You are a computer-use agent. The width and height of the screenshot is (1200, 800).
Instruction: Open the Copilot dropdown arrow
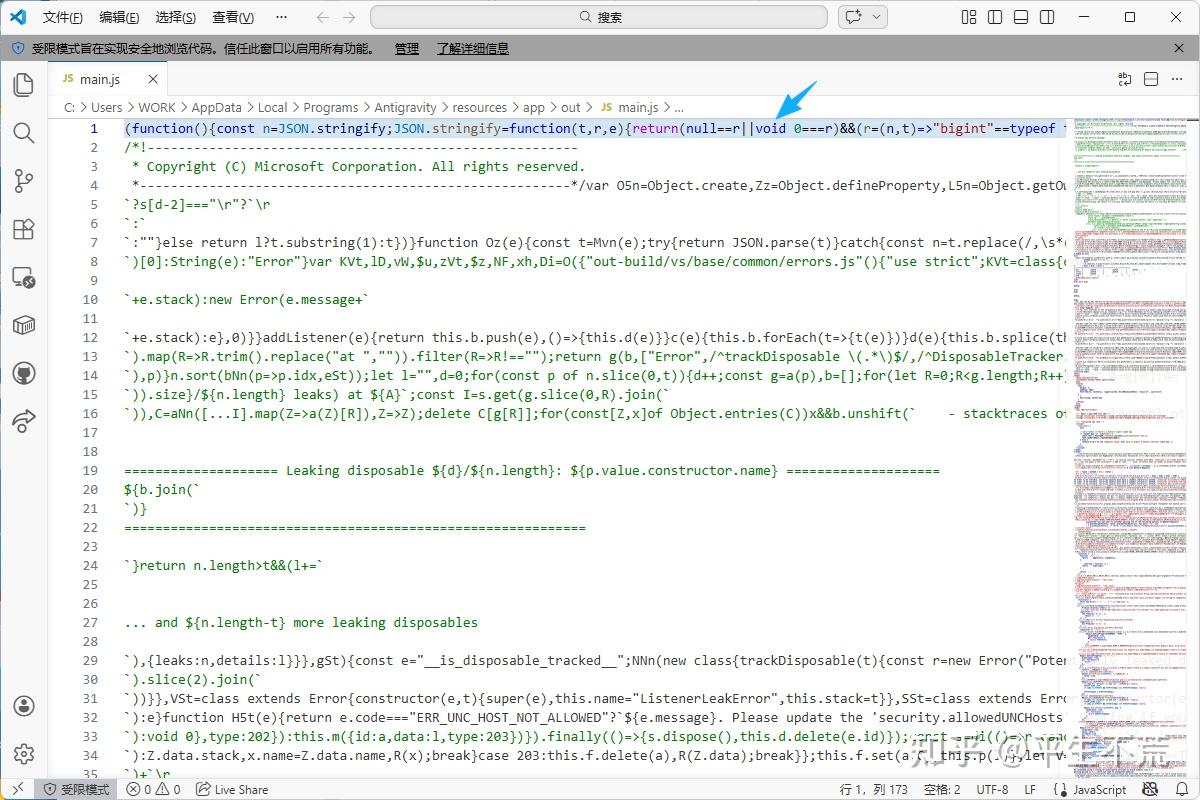tap(877, 17)
